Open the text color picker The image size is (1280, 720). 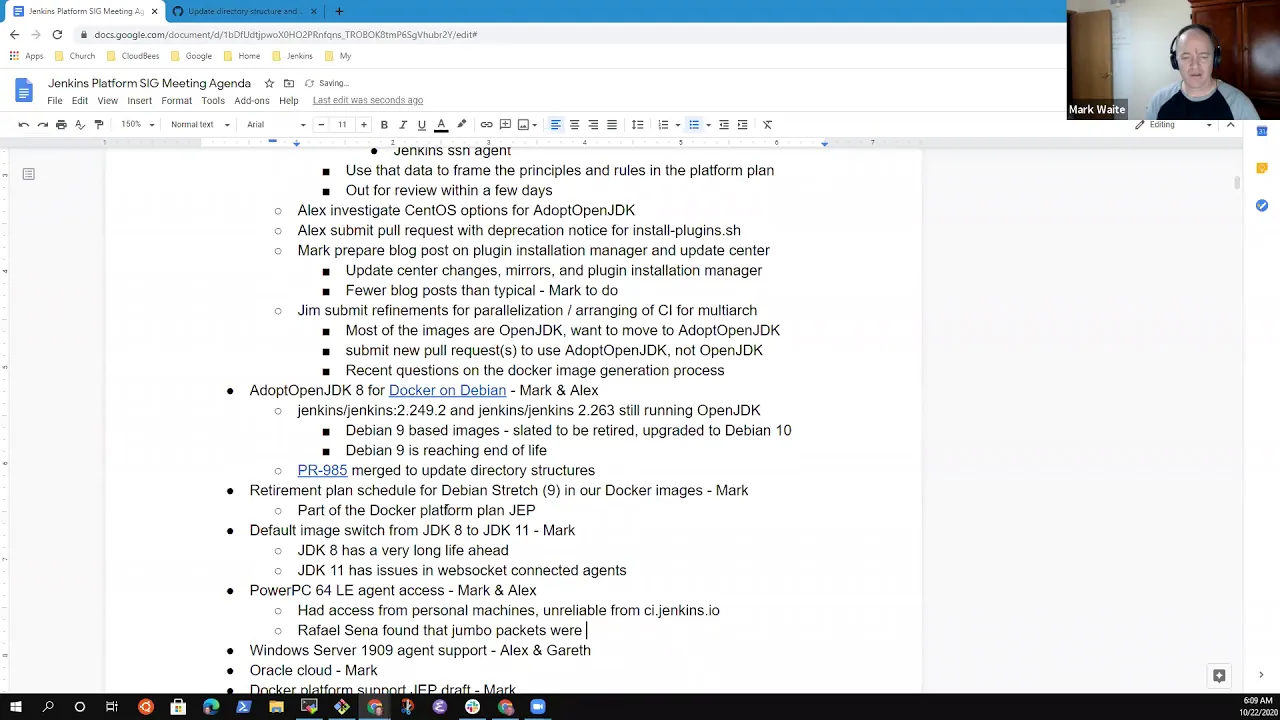pos(441,125)
